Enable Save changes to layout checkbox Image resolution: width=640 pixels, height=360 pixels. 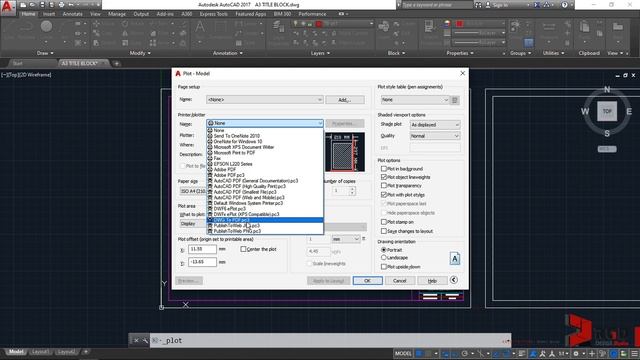(384, 231)
